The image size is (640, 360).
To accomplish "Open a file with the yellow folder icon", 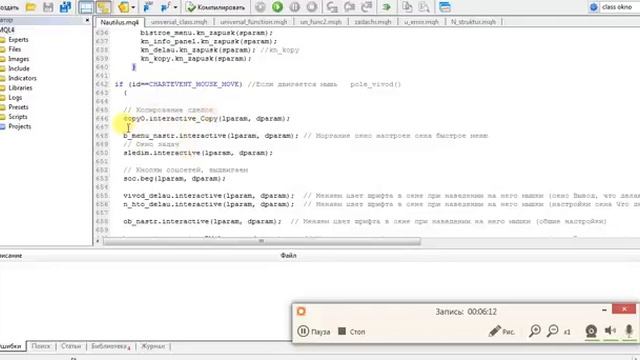I will 31,7.
